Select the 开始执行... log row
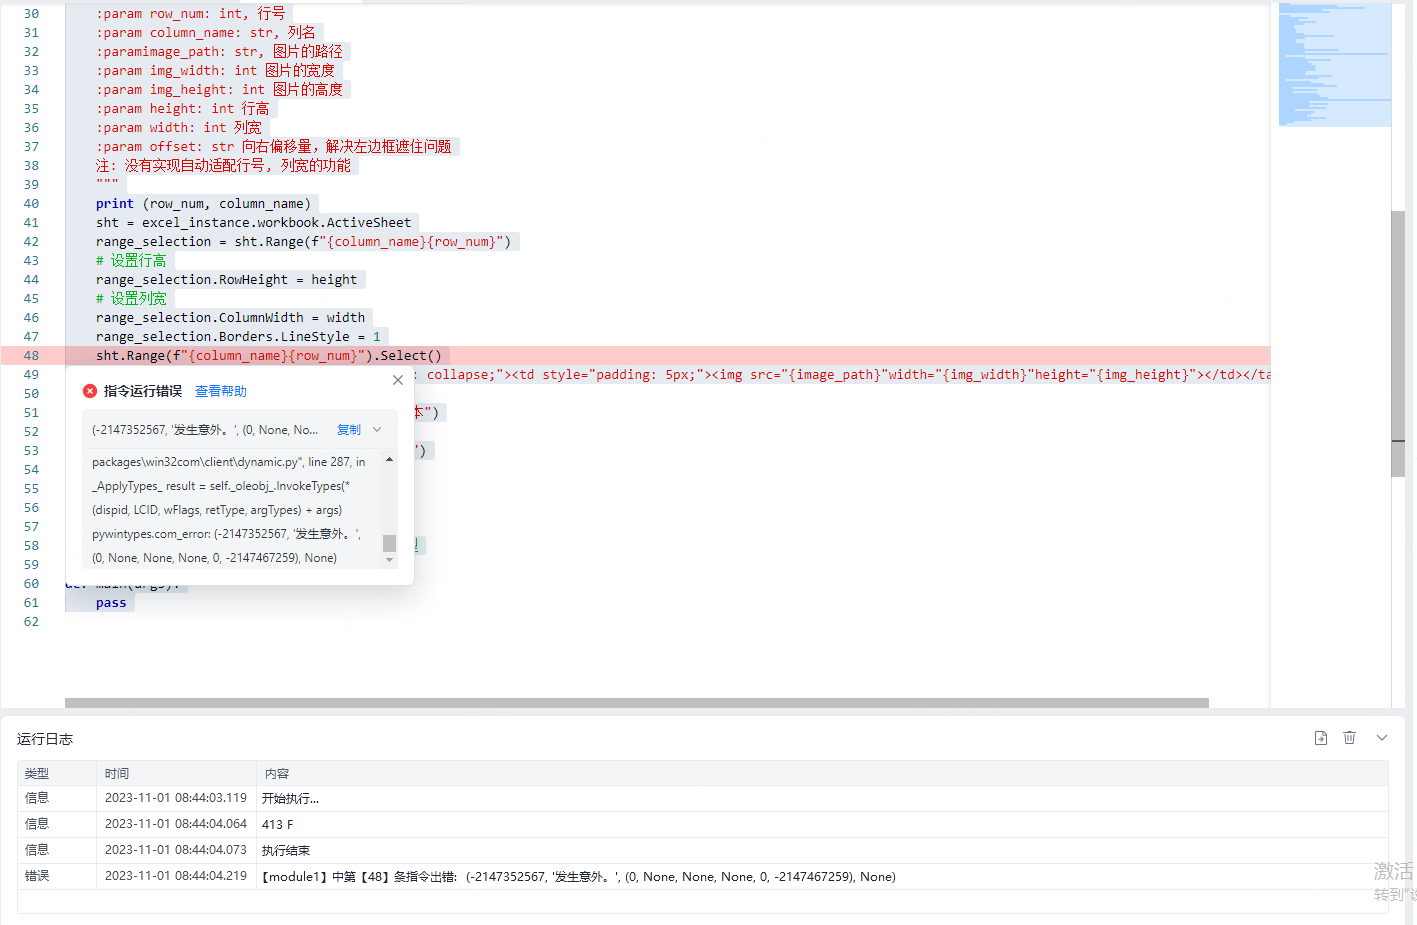 coord(702,798)
